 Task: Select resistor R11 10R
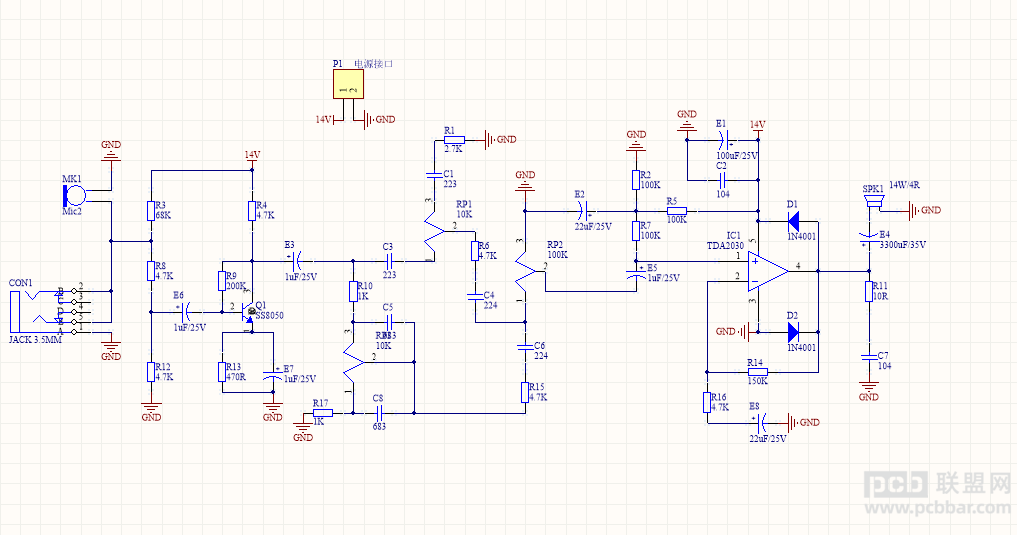pos(869,291)
